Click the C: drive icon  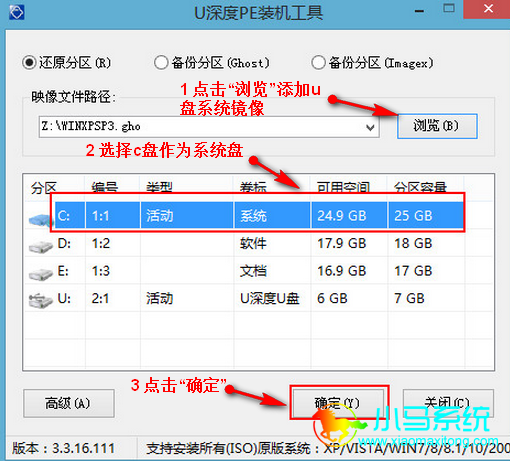(x=41, y=220)
